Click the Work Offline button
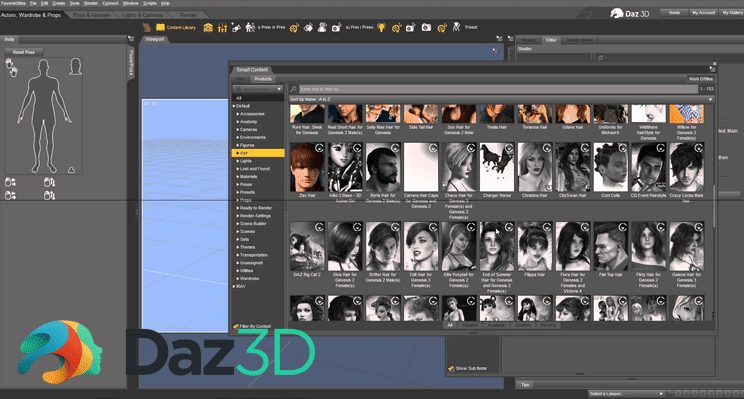The image size is (744, 399). pos(700,79)
